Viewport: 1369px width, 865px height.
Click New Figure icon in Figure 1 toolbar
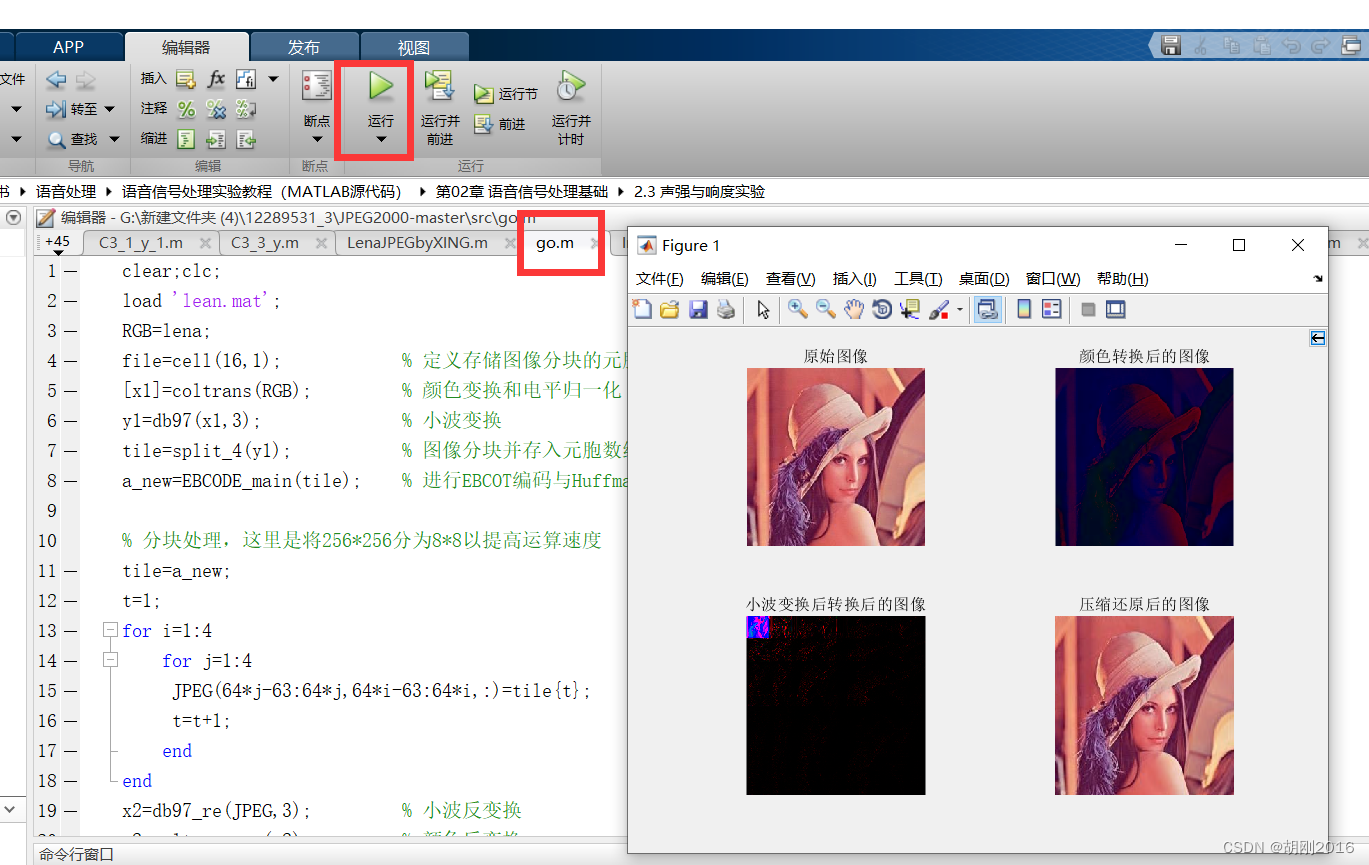(x=642, y=310)
